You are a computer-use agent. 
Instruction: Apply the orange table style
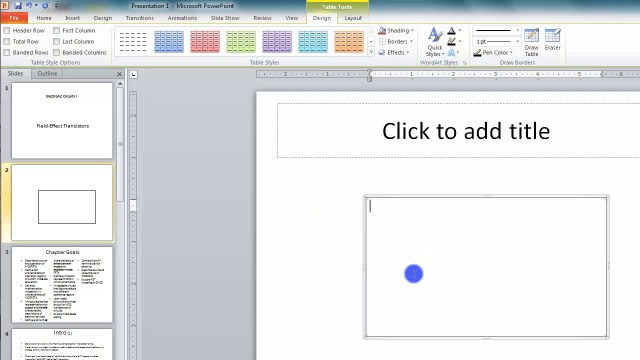[x=349, y=42]
